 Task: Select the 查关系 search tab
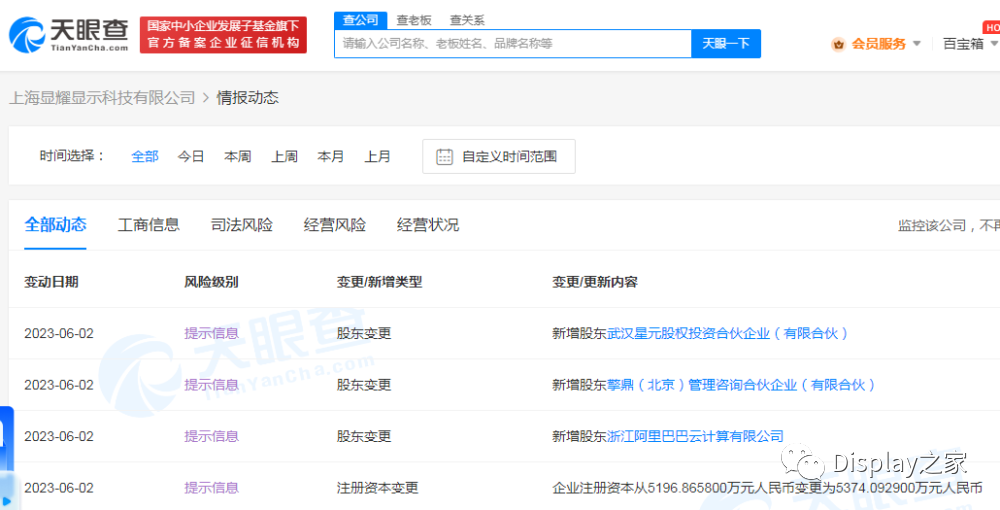(x=467, y=20)
